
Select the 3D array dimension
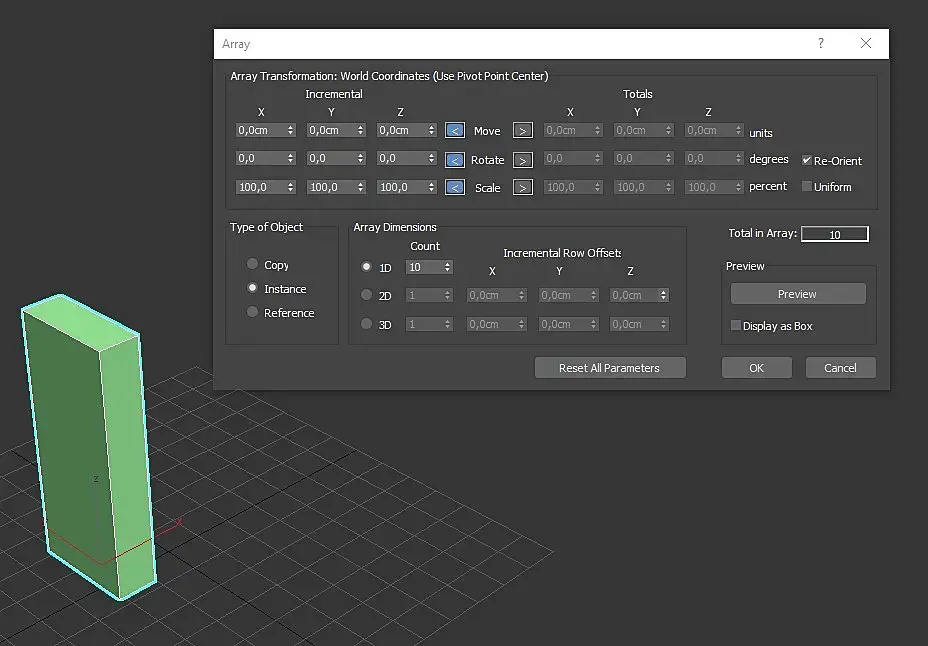(366, 324)
